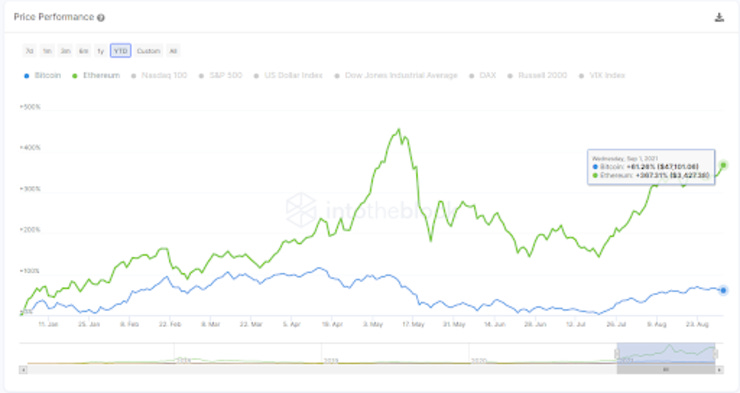Click the +200% y-axis label

30,230
